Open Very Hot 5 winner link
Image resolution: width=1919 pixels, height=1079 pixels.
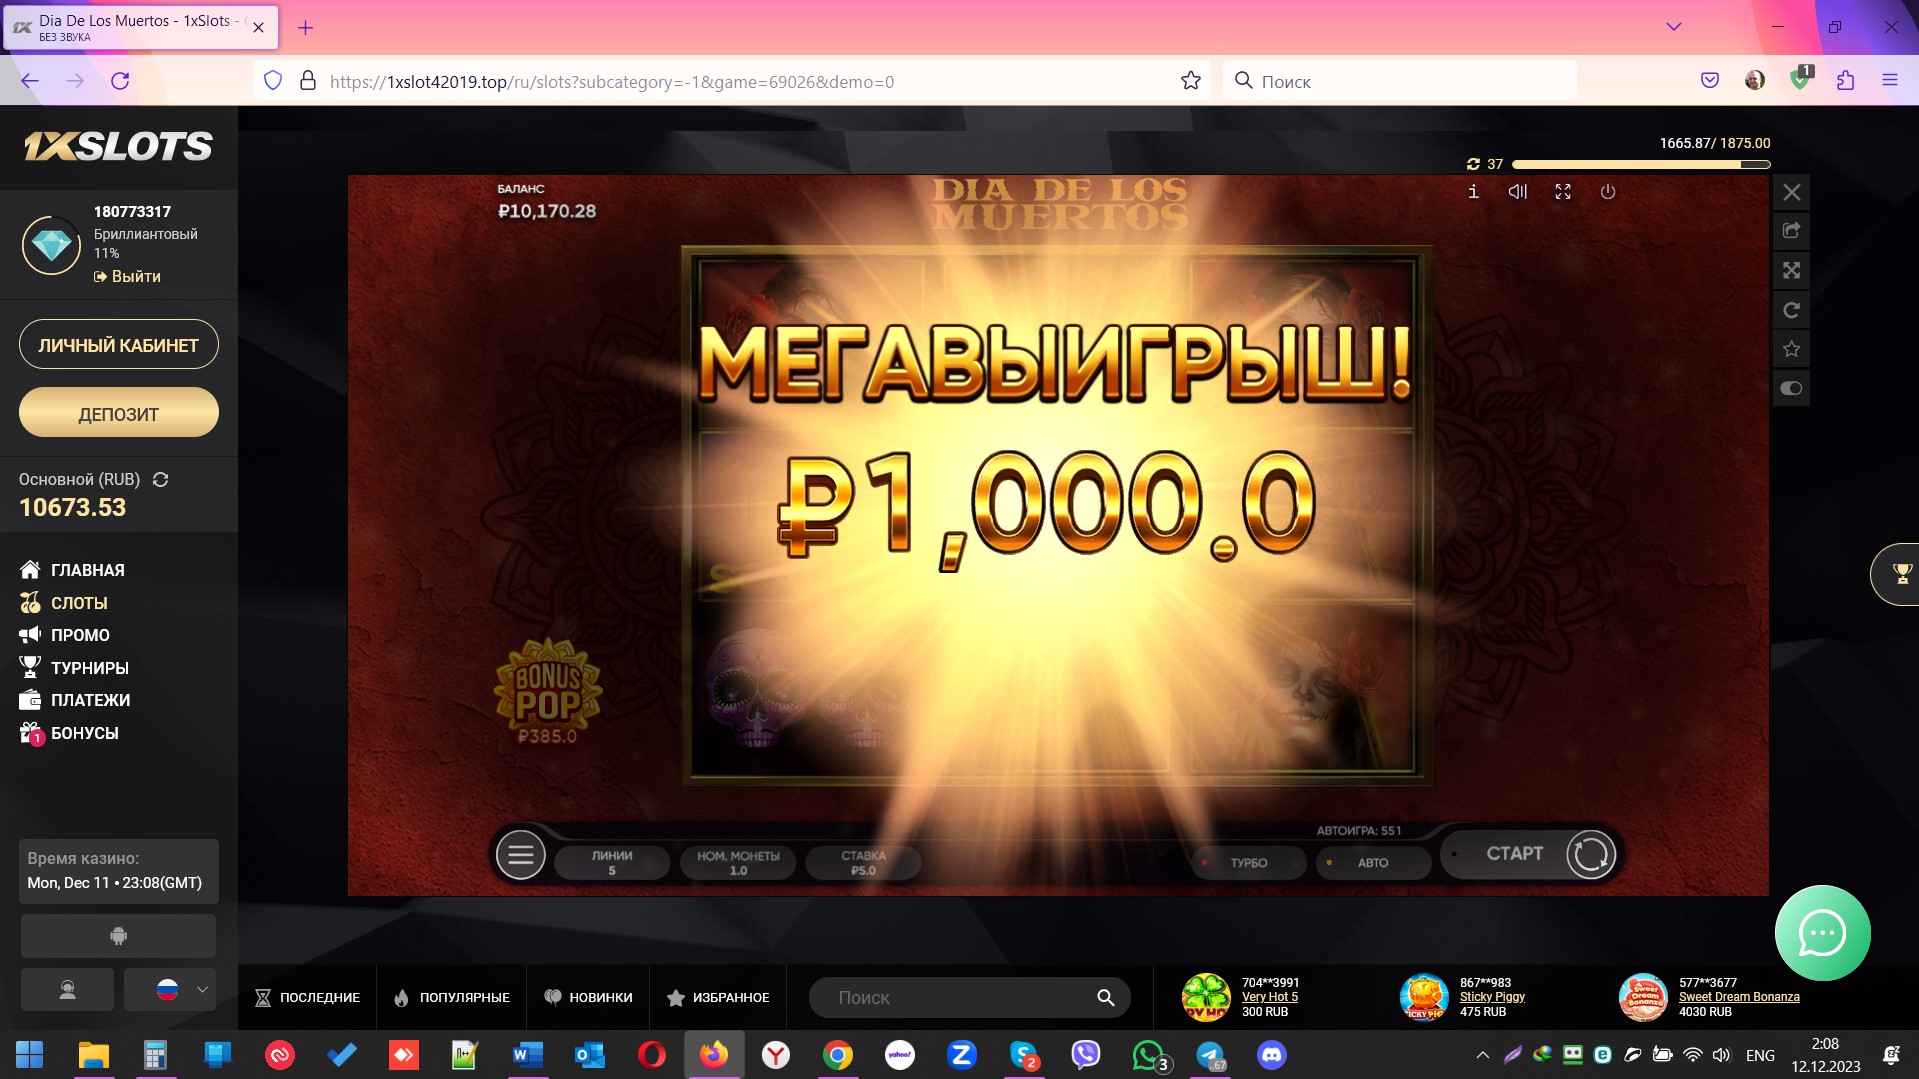tap(1270, 997)
